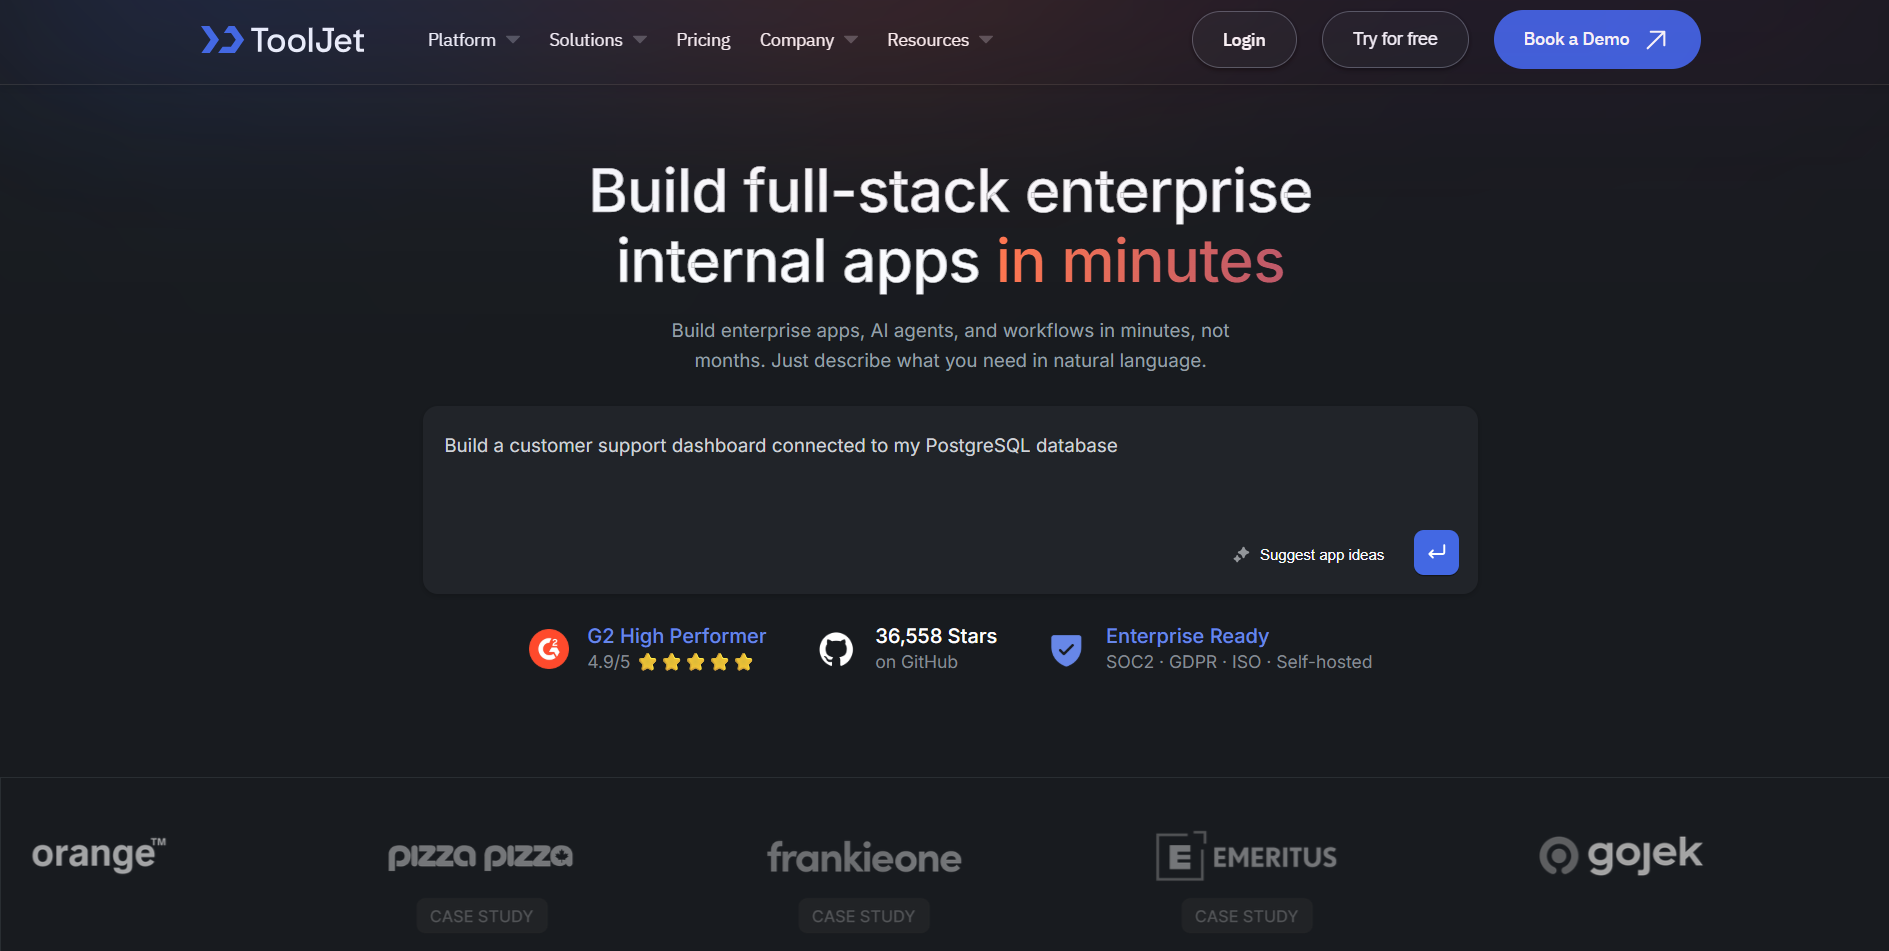Submit the prompt with the enter-arrow button
This screenshot has width=1889, height=951.
(1436, 553)
